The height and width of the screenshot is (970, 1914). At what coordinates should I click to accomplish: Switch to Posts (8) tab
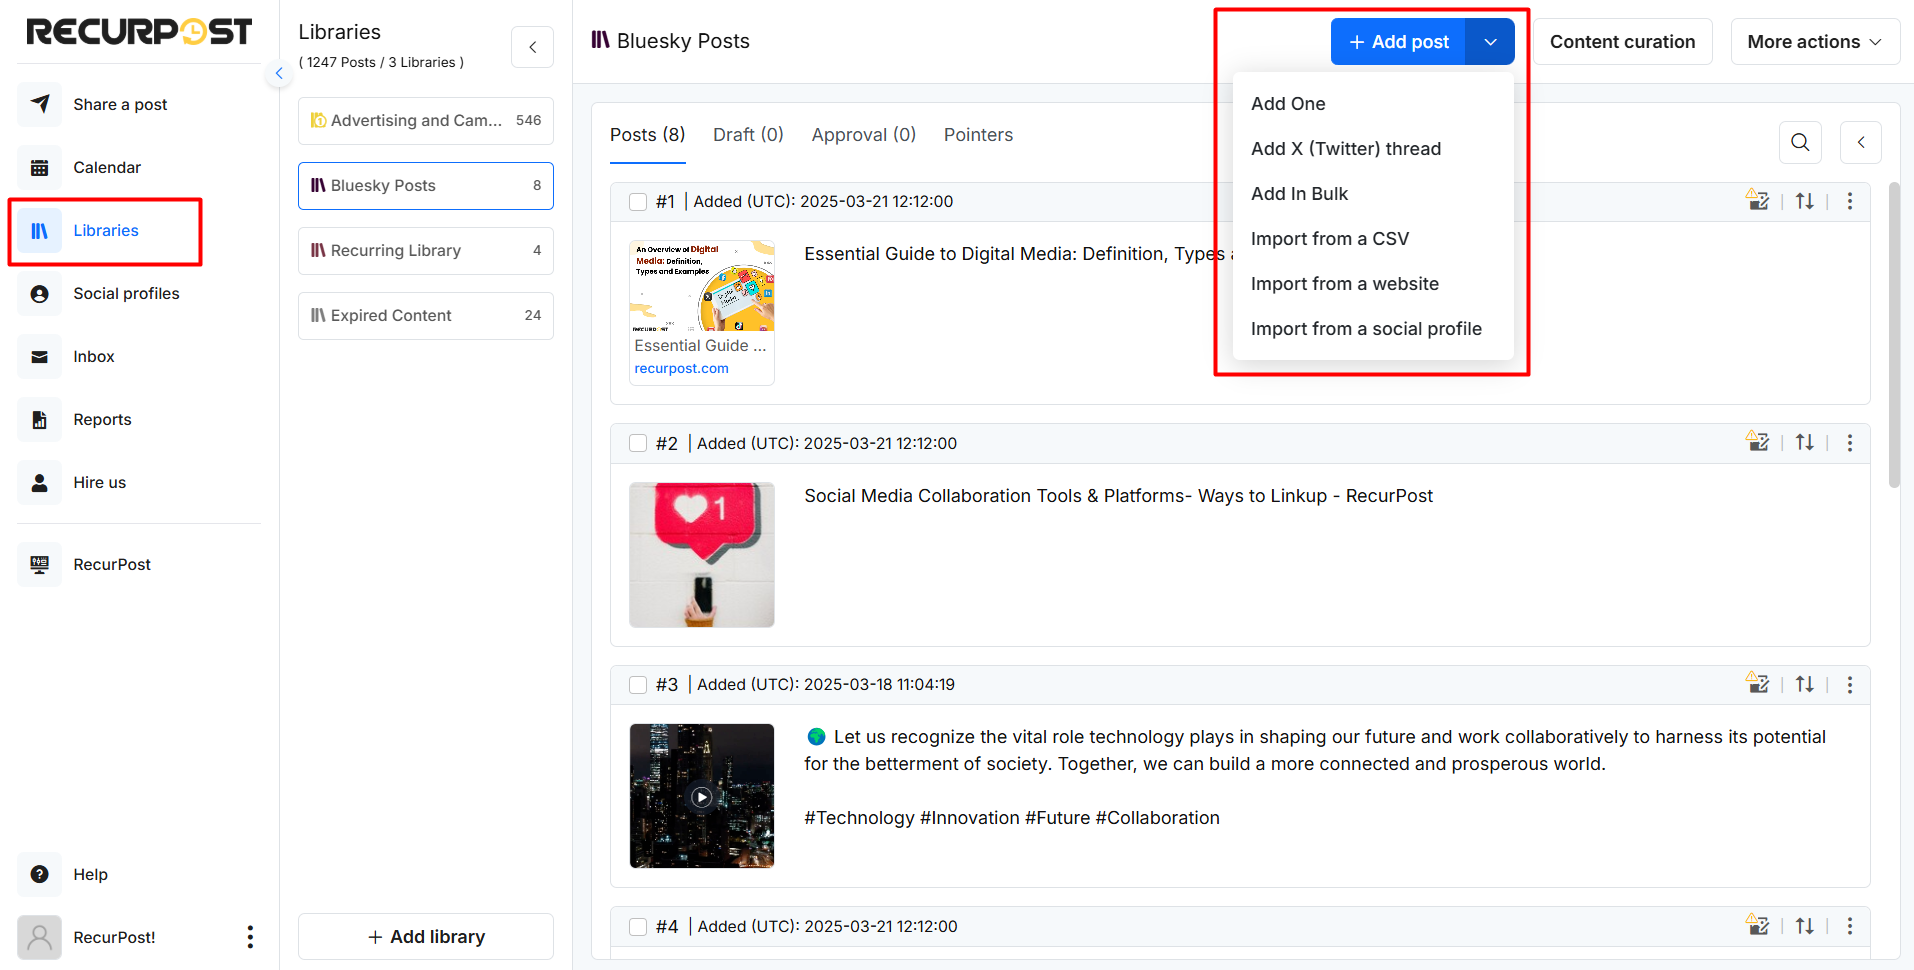tap(648, 135)
